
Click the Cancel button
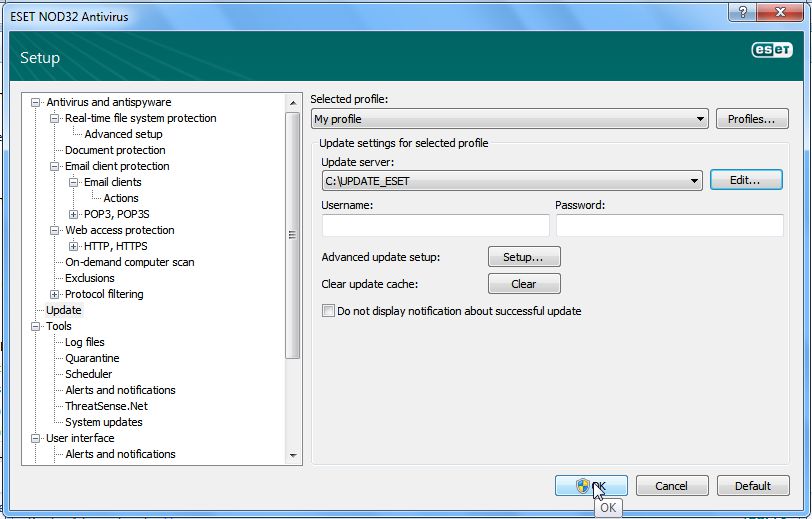point(672,486)
